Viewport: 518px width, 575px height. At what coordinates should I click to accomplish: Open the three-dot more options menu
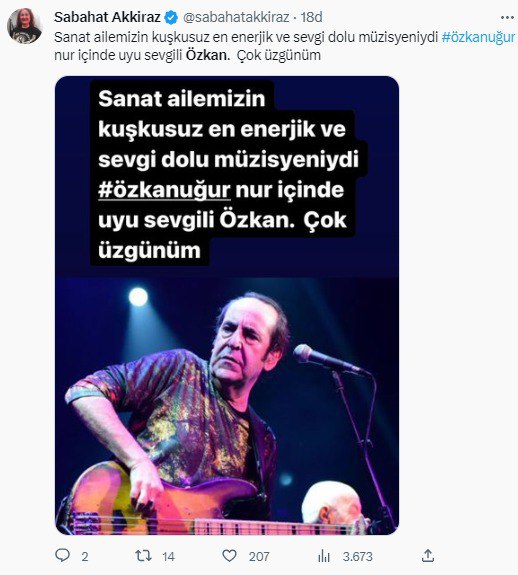(507, 17)
